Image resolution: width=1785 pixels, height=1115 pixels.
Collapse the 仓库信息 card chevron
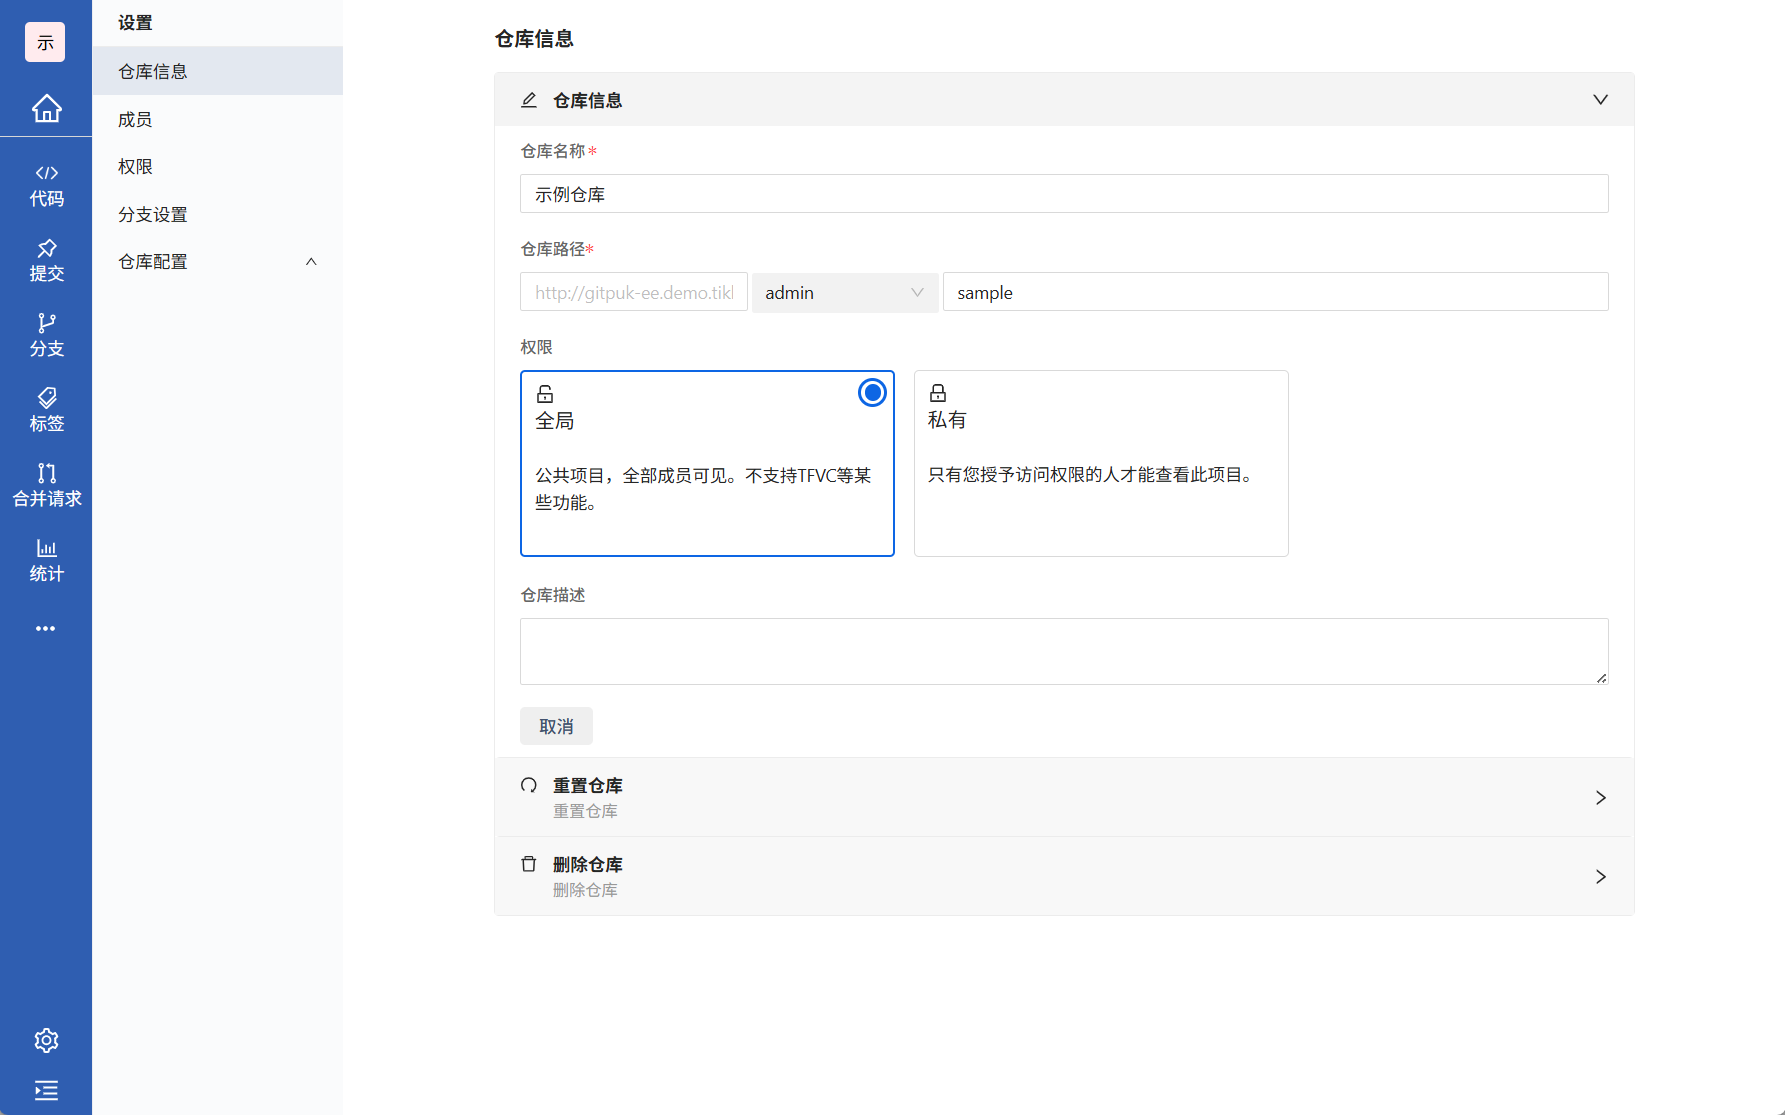coord(1600,99)
